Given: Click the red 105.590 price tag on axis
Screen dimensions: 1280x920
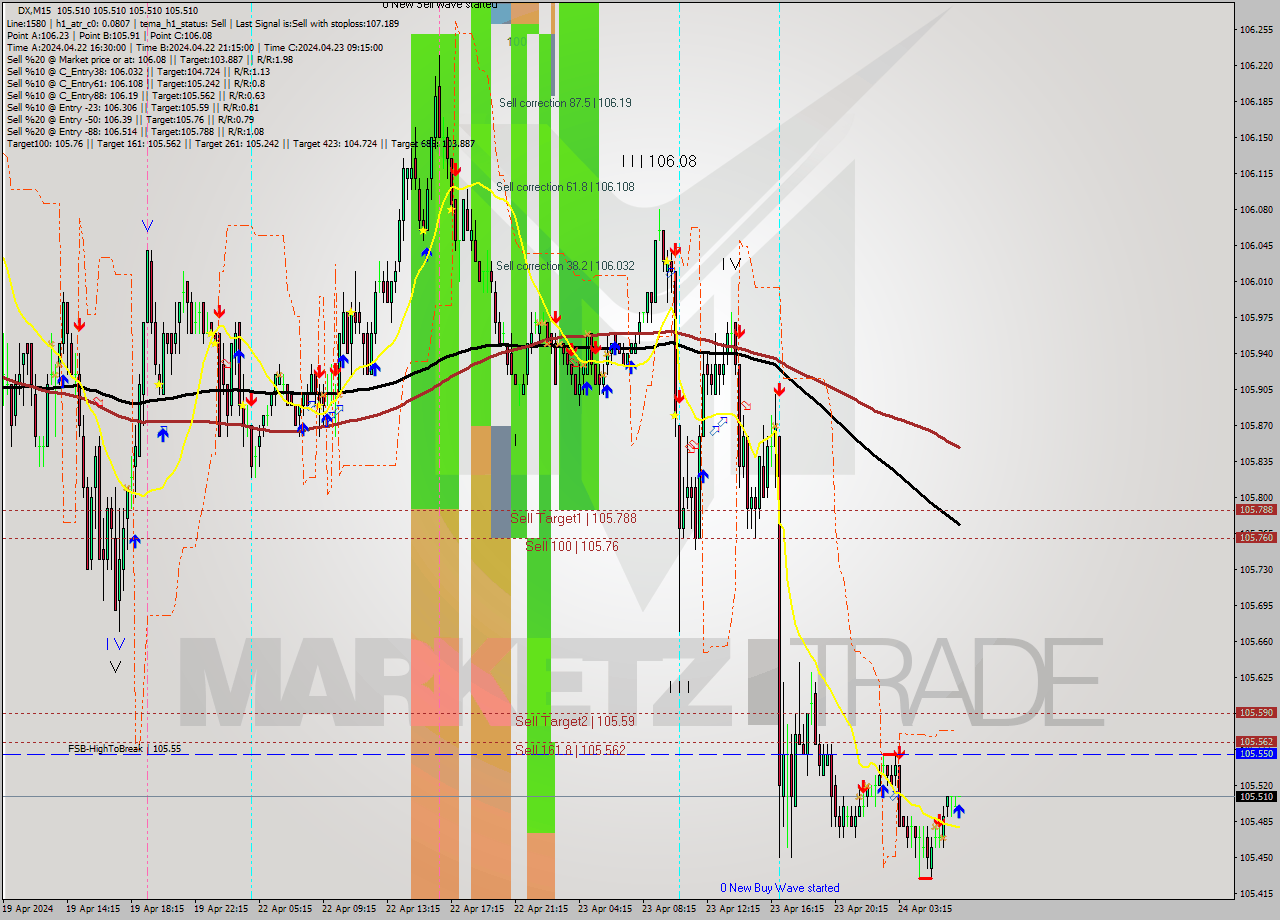Looking at the screenshot, I should (1256, 713).
